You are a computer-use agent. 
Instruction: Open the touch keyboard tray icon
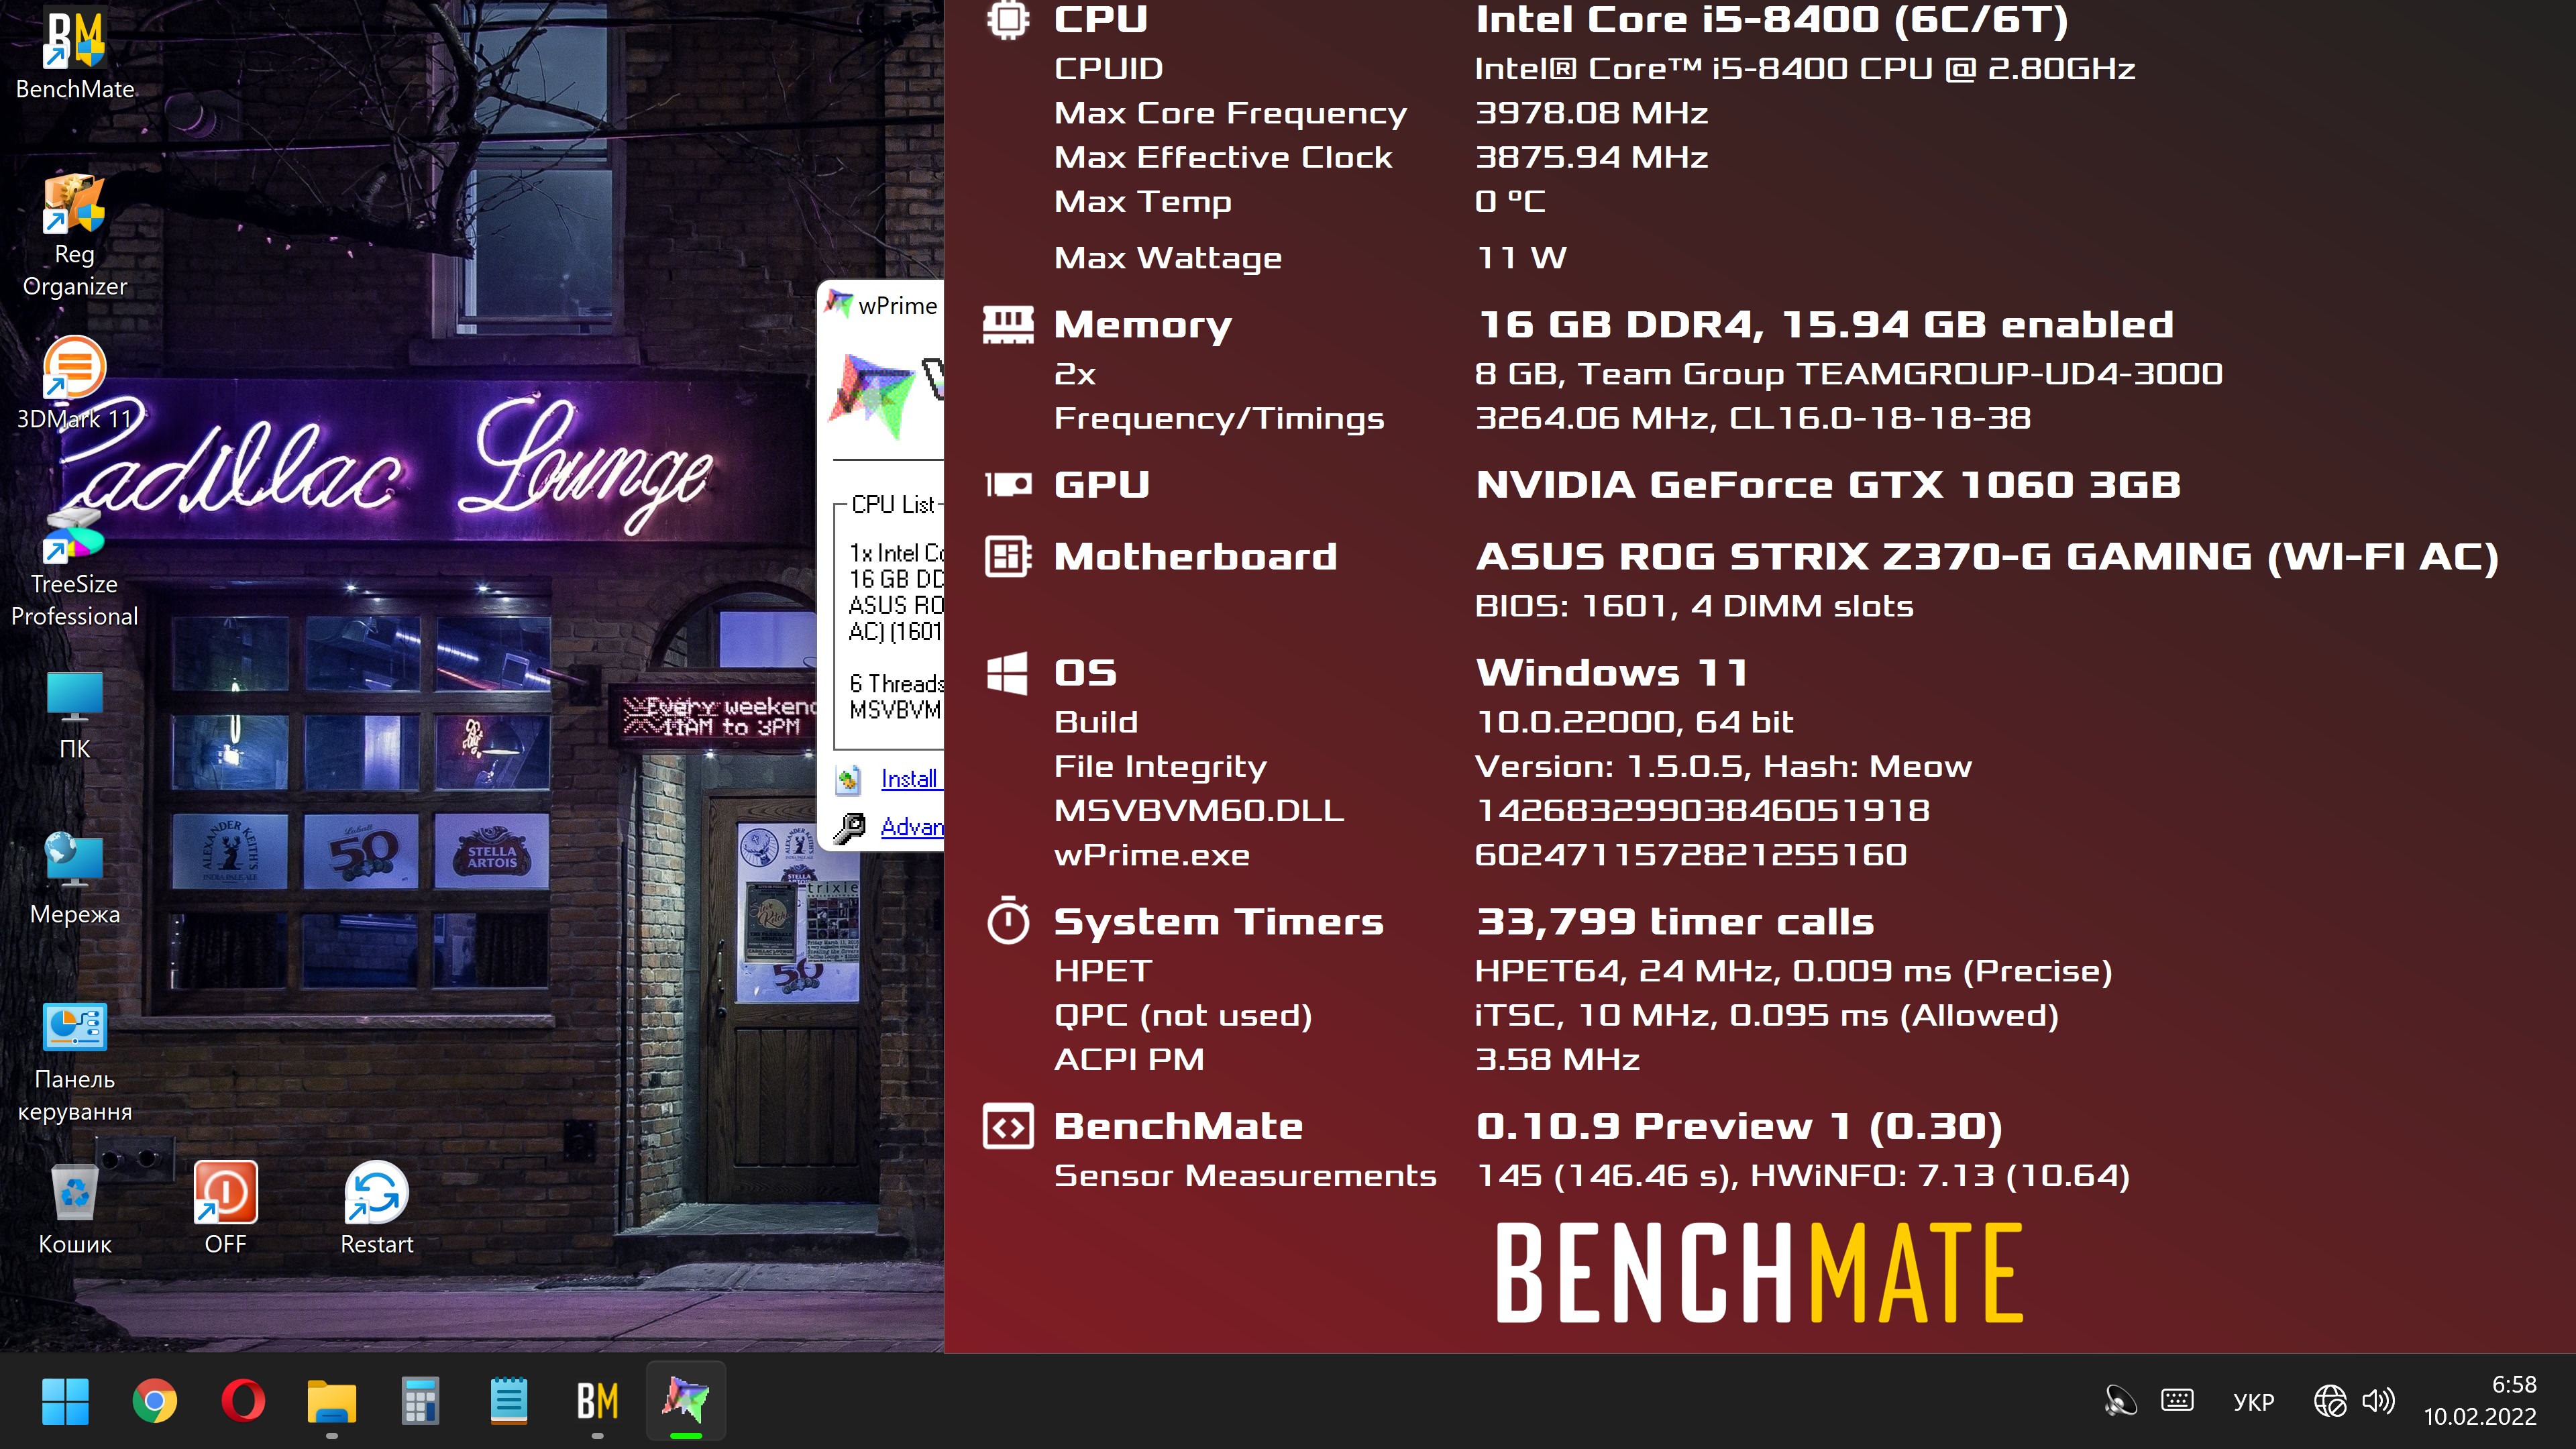(2177, 1401)
